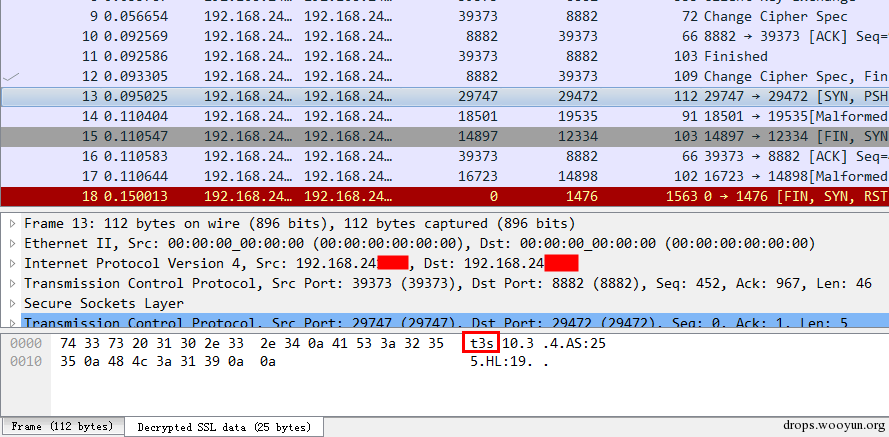Click destination port 19535 in packet 14

coord(577,116)
